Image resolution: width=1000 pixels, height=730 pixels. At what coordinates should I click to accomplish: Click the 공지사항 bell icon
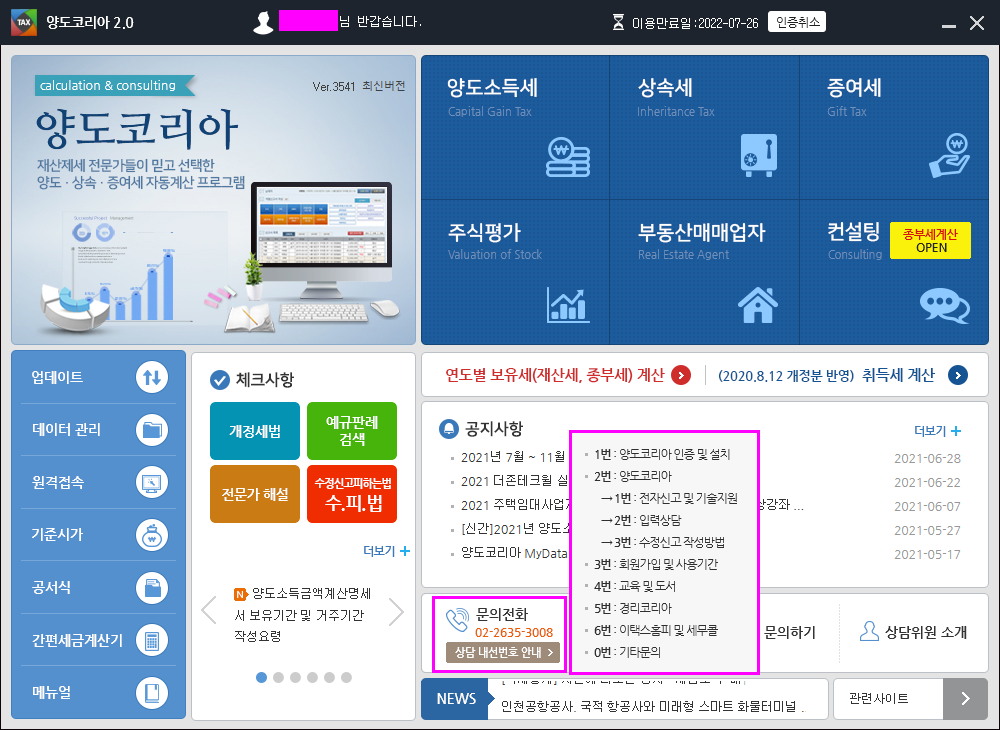[x=449, y=429]
